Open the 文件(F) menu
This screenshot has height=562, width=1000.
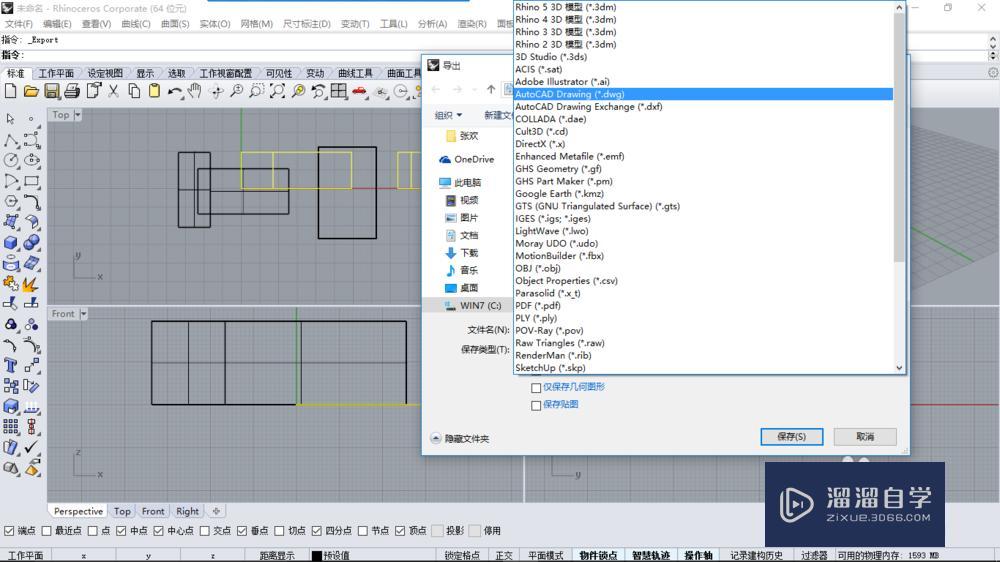click(x=18, y=24)
